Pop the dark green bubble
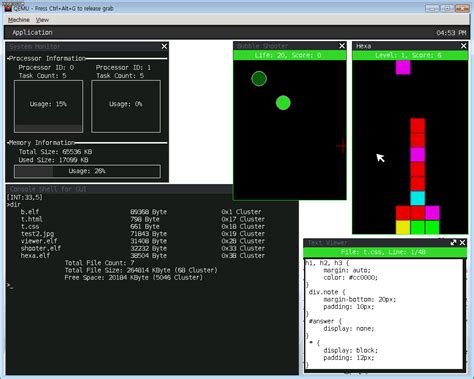474x379 pixels. pyautogui.click(x=259, y=79)
